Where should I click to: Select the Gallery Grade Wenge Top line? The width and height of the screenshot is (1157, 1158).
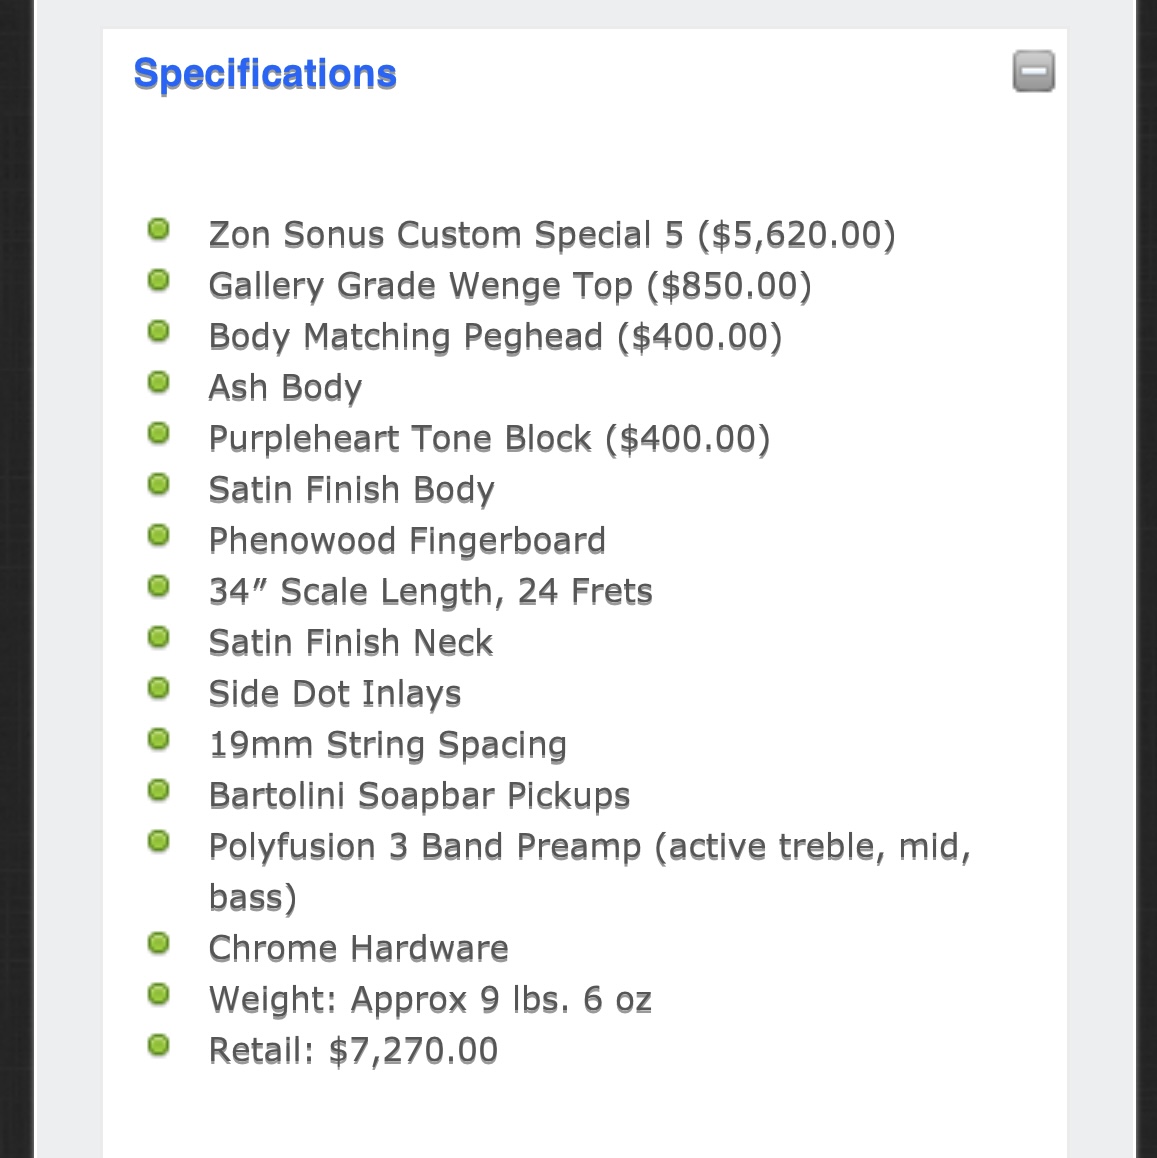(x=510, y=286)
